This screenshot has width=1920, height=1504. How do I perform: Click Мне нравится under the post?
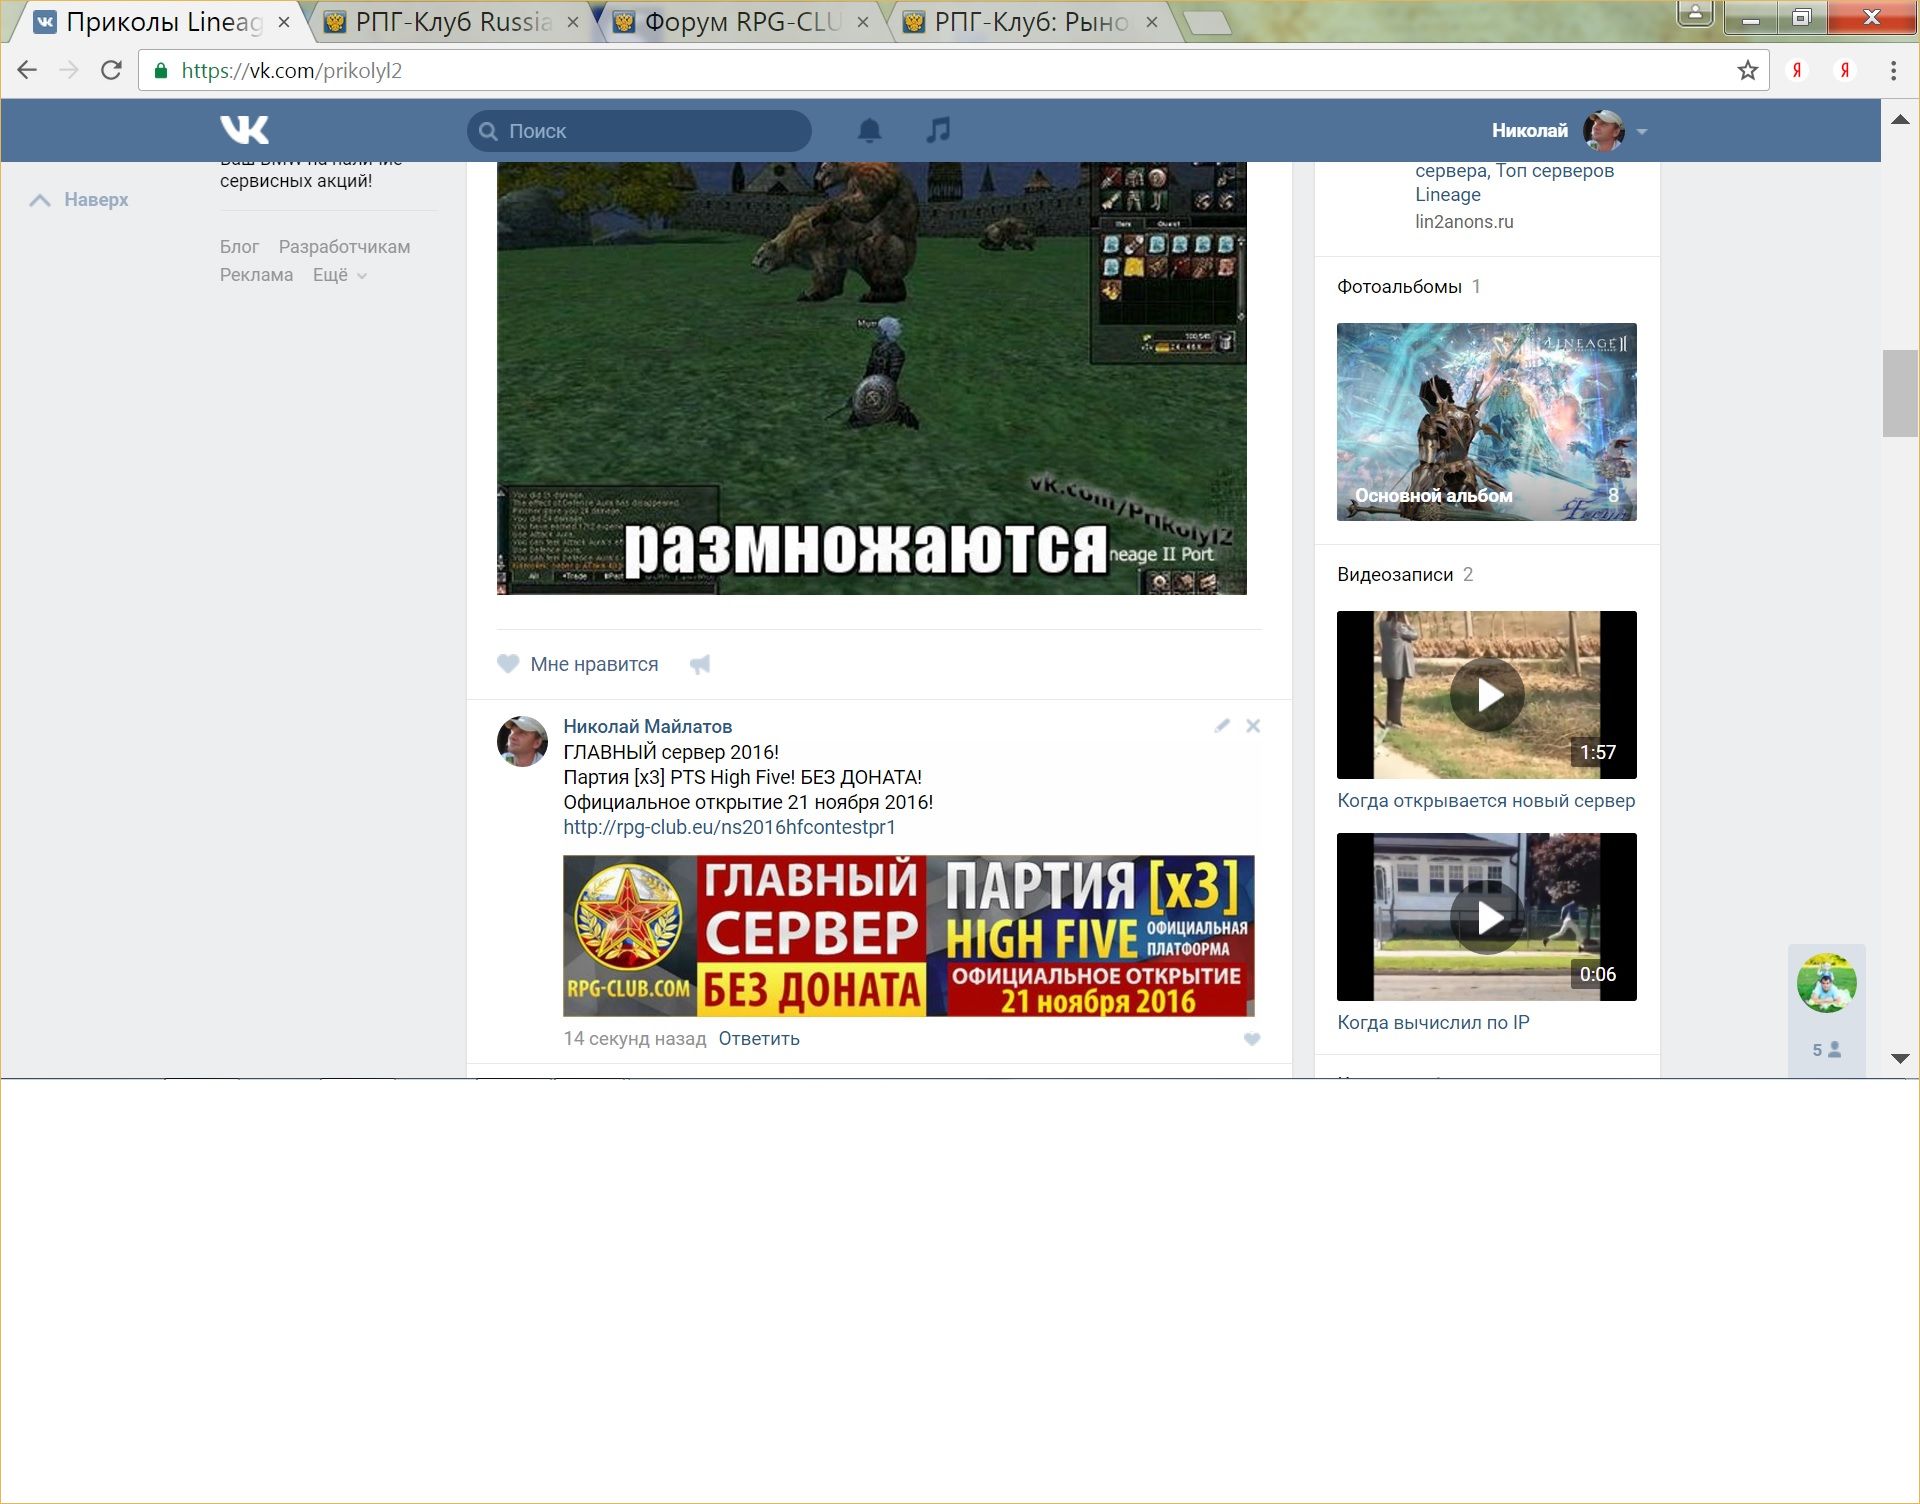click(594, 664)
